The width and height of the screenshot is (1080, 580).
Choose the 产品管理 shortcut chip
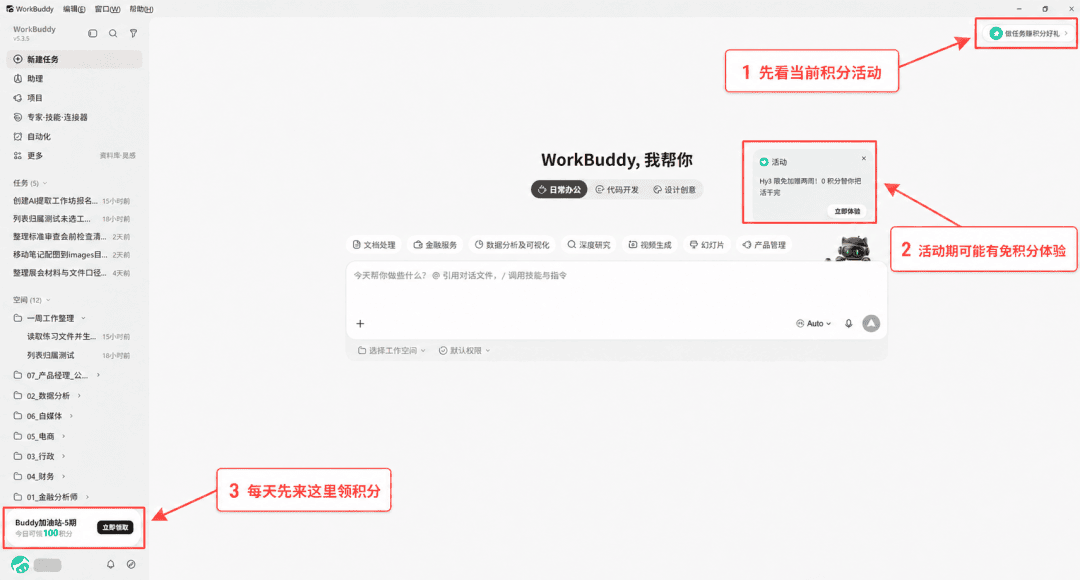point(765,245)
